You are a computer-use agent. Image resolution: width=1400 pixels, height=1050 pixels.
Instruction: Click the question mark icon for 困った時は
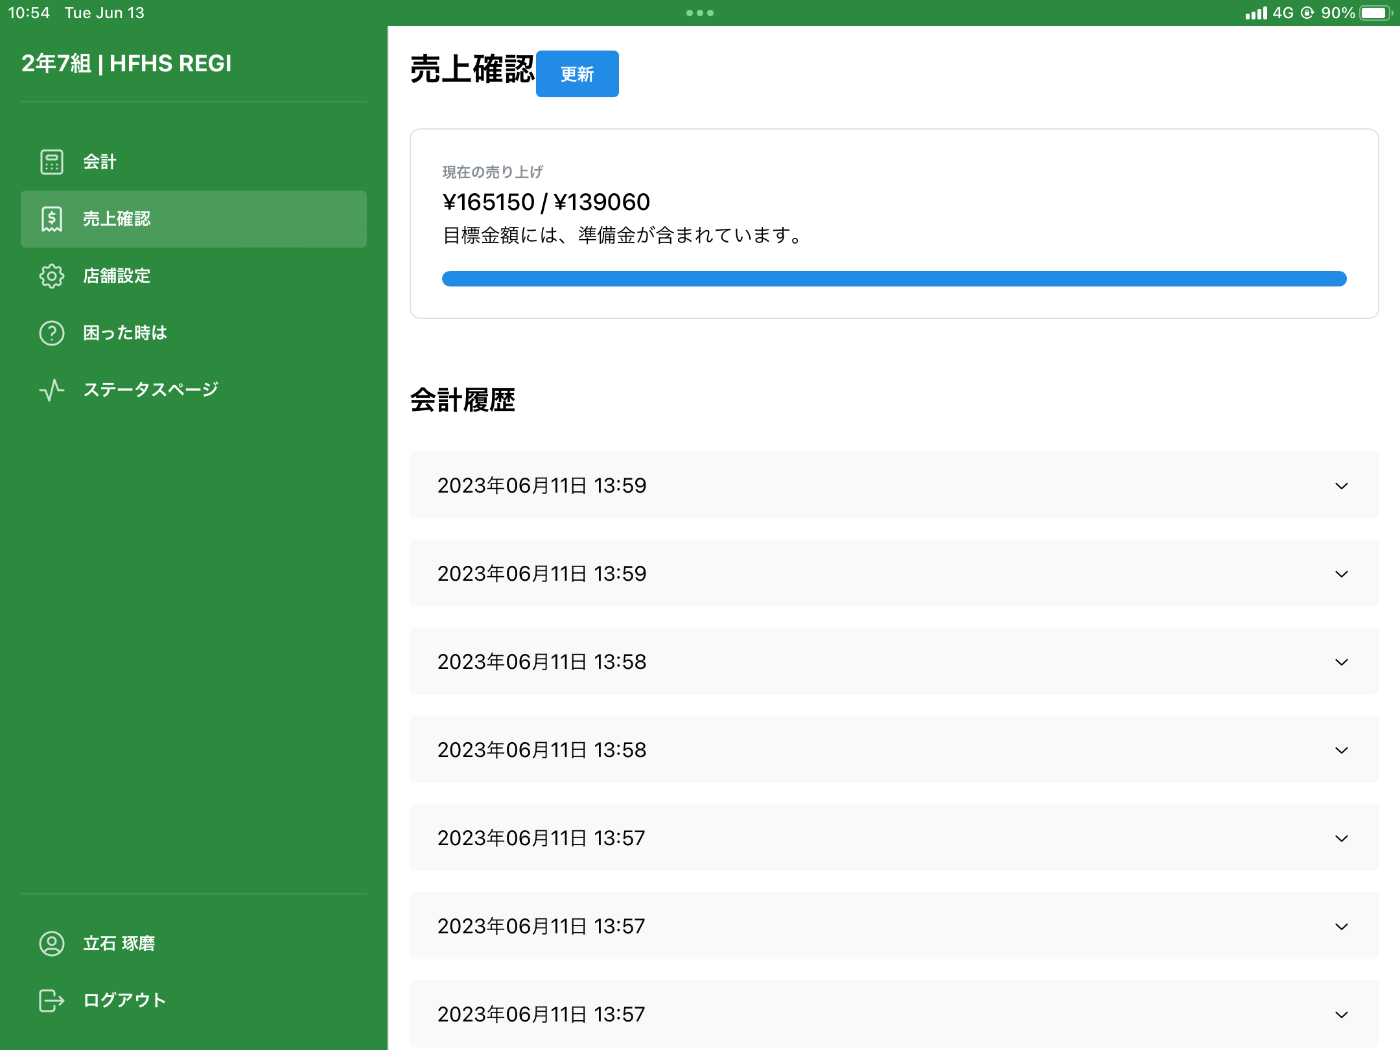52,333
